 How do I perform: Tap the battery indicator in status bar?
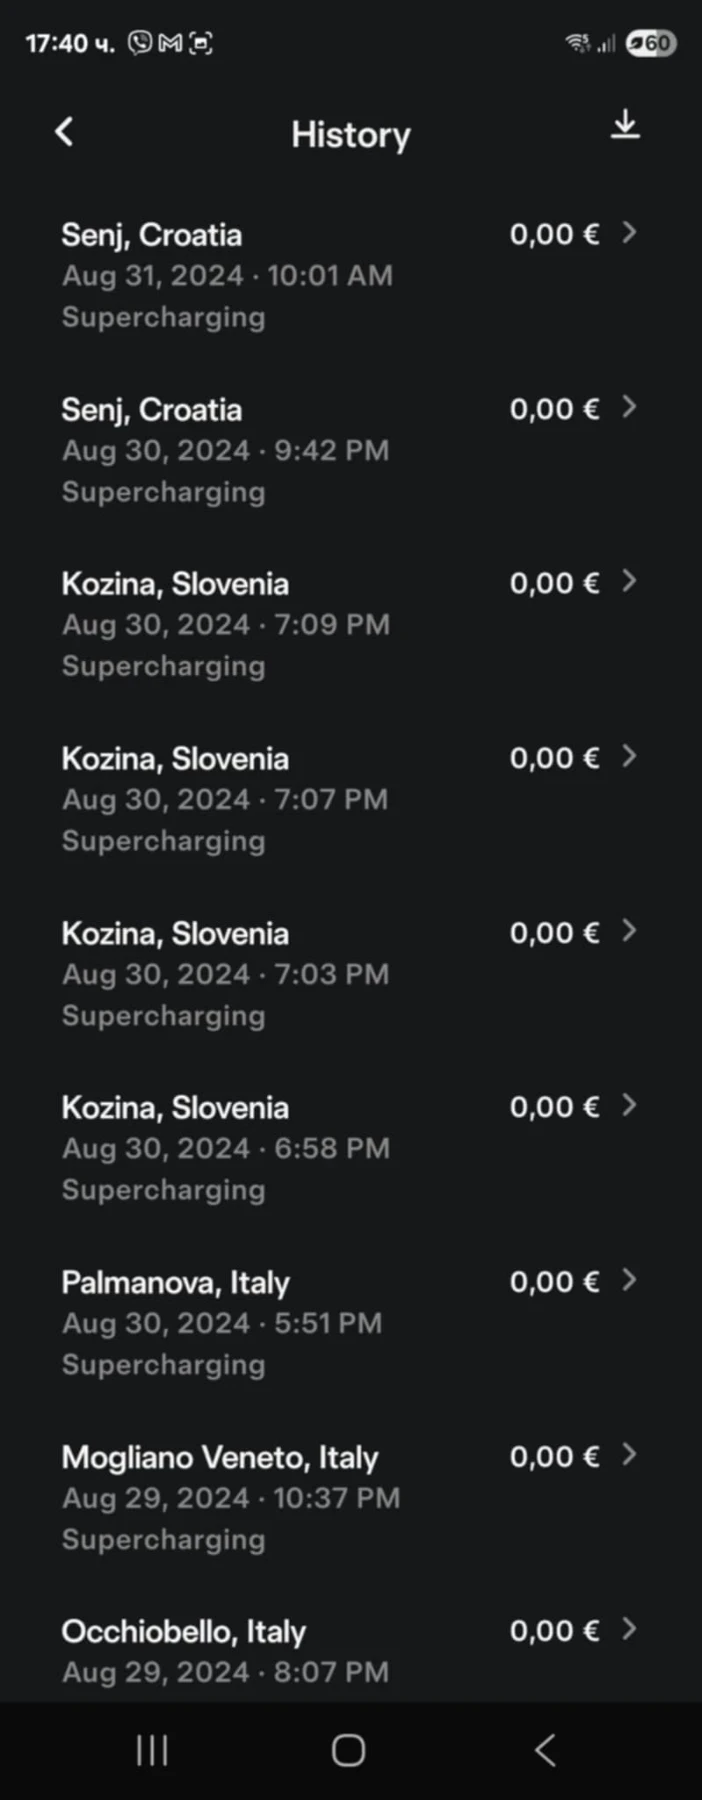(x=651, y=43)
